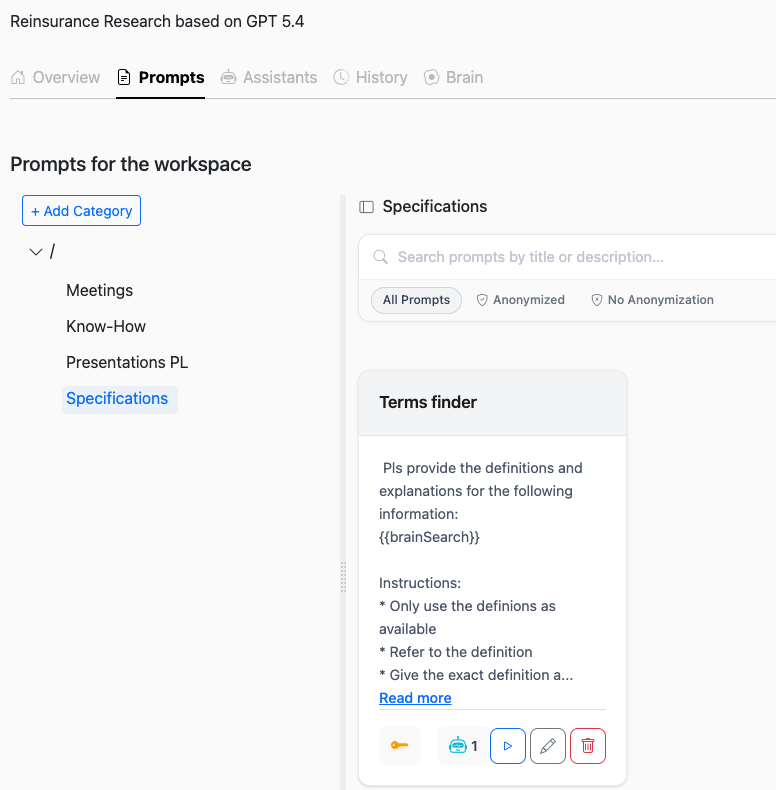The width and height of the screenshot is (776, 790).
Task: Run the Terms finder prompt play button
Action: [x=507, y=746]
